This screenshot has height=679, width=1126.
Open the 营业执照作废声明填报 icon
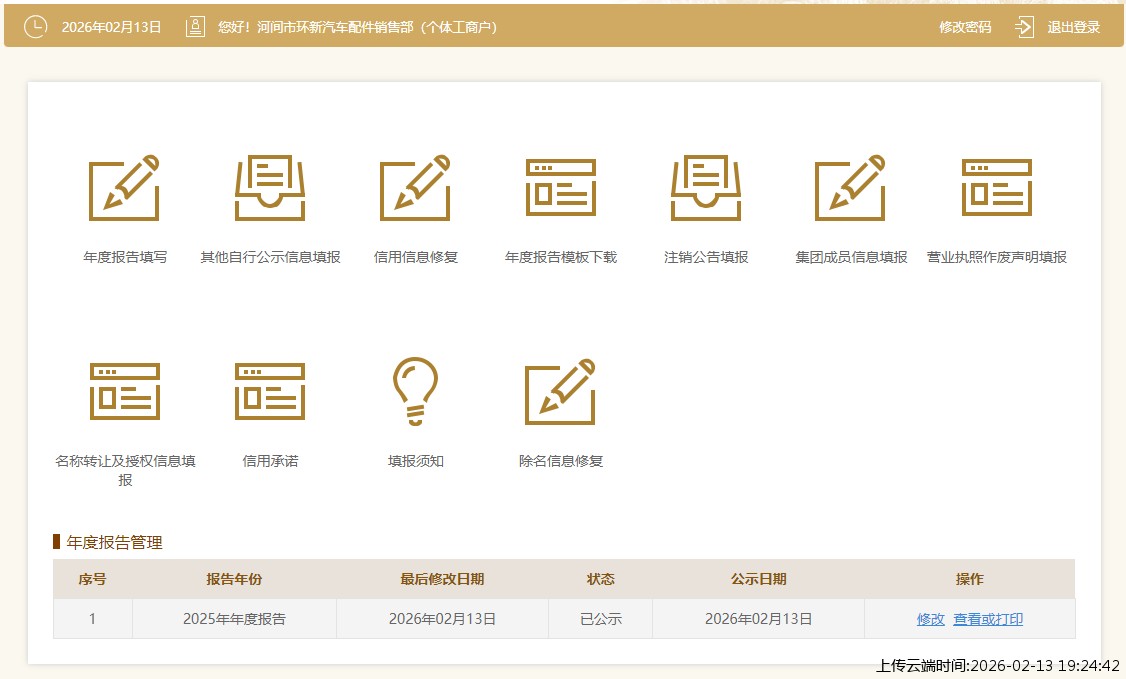coord(996,188)
